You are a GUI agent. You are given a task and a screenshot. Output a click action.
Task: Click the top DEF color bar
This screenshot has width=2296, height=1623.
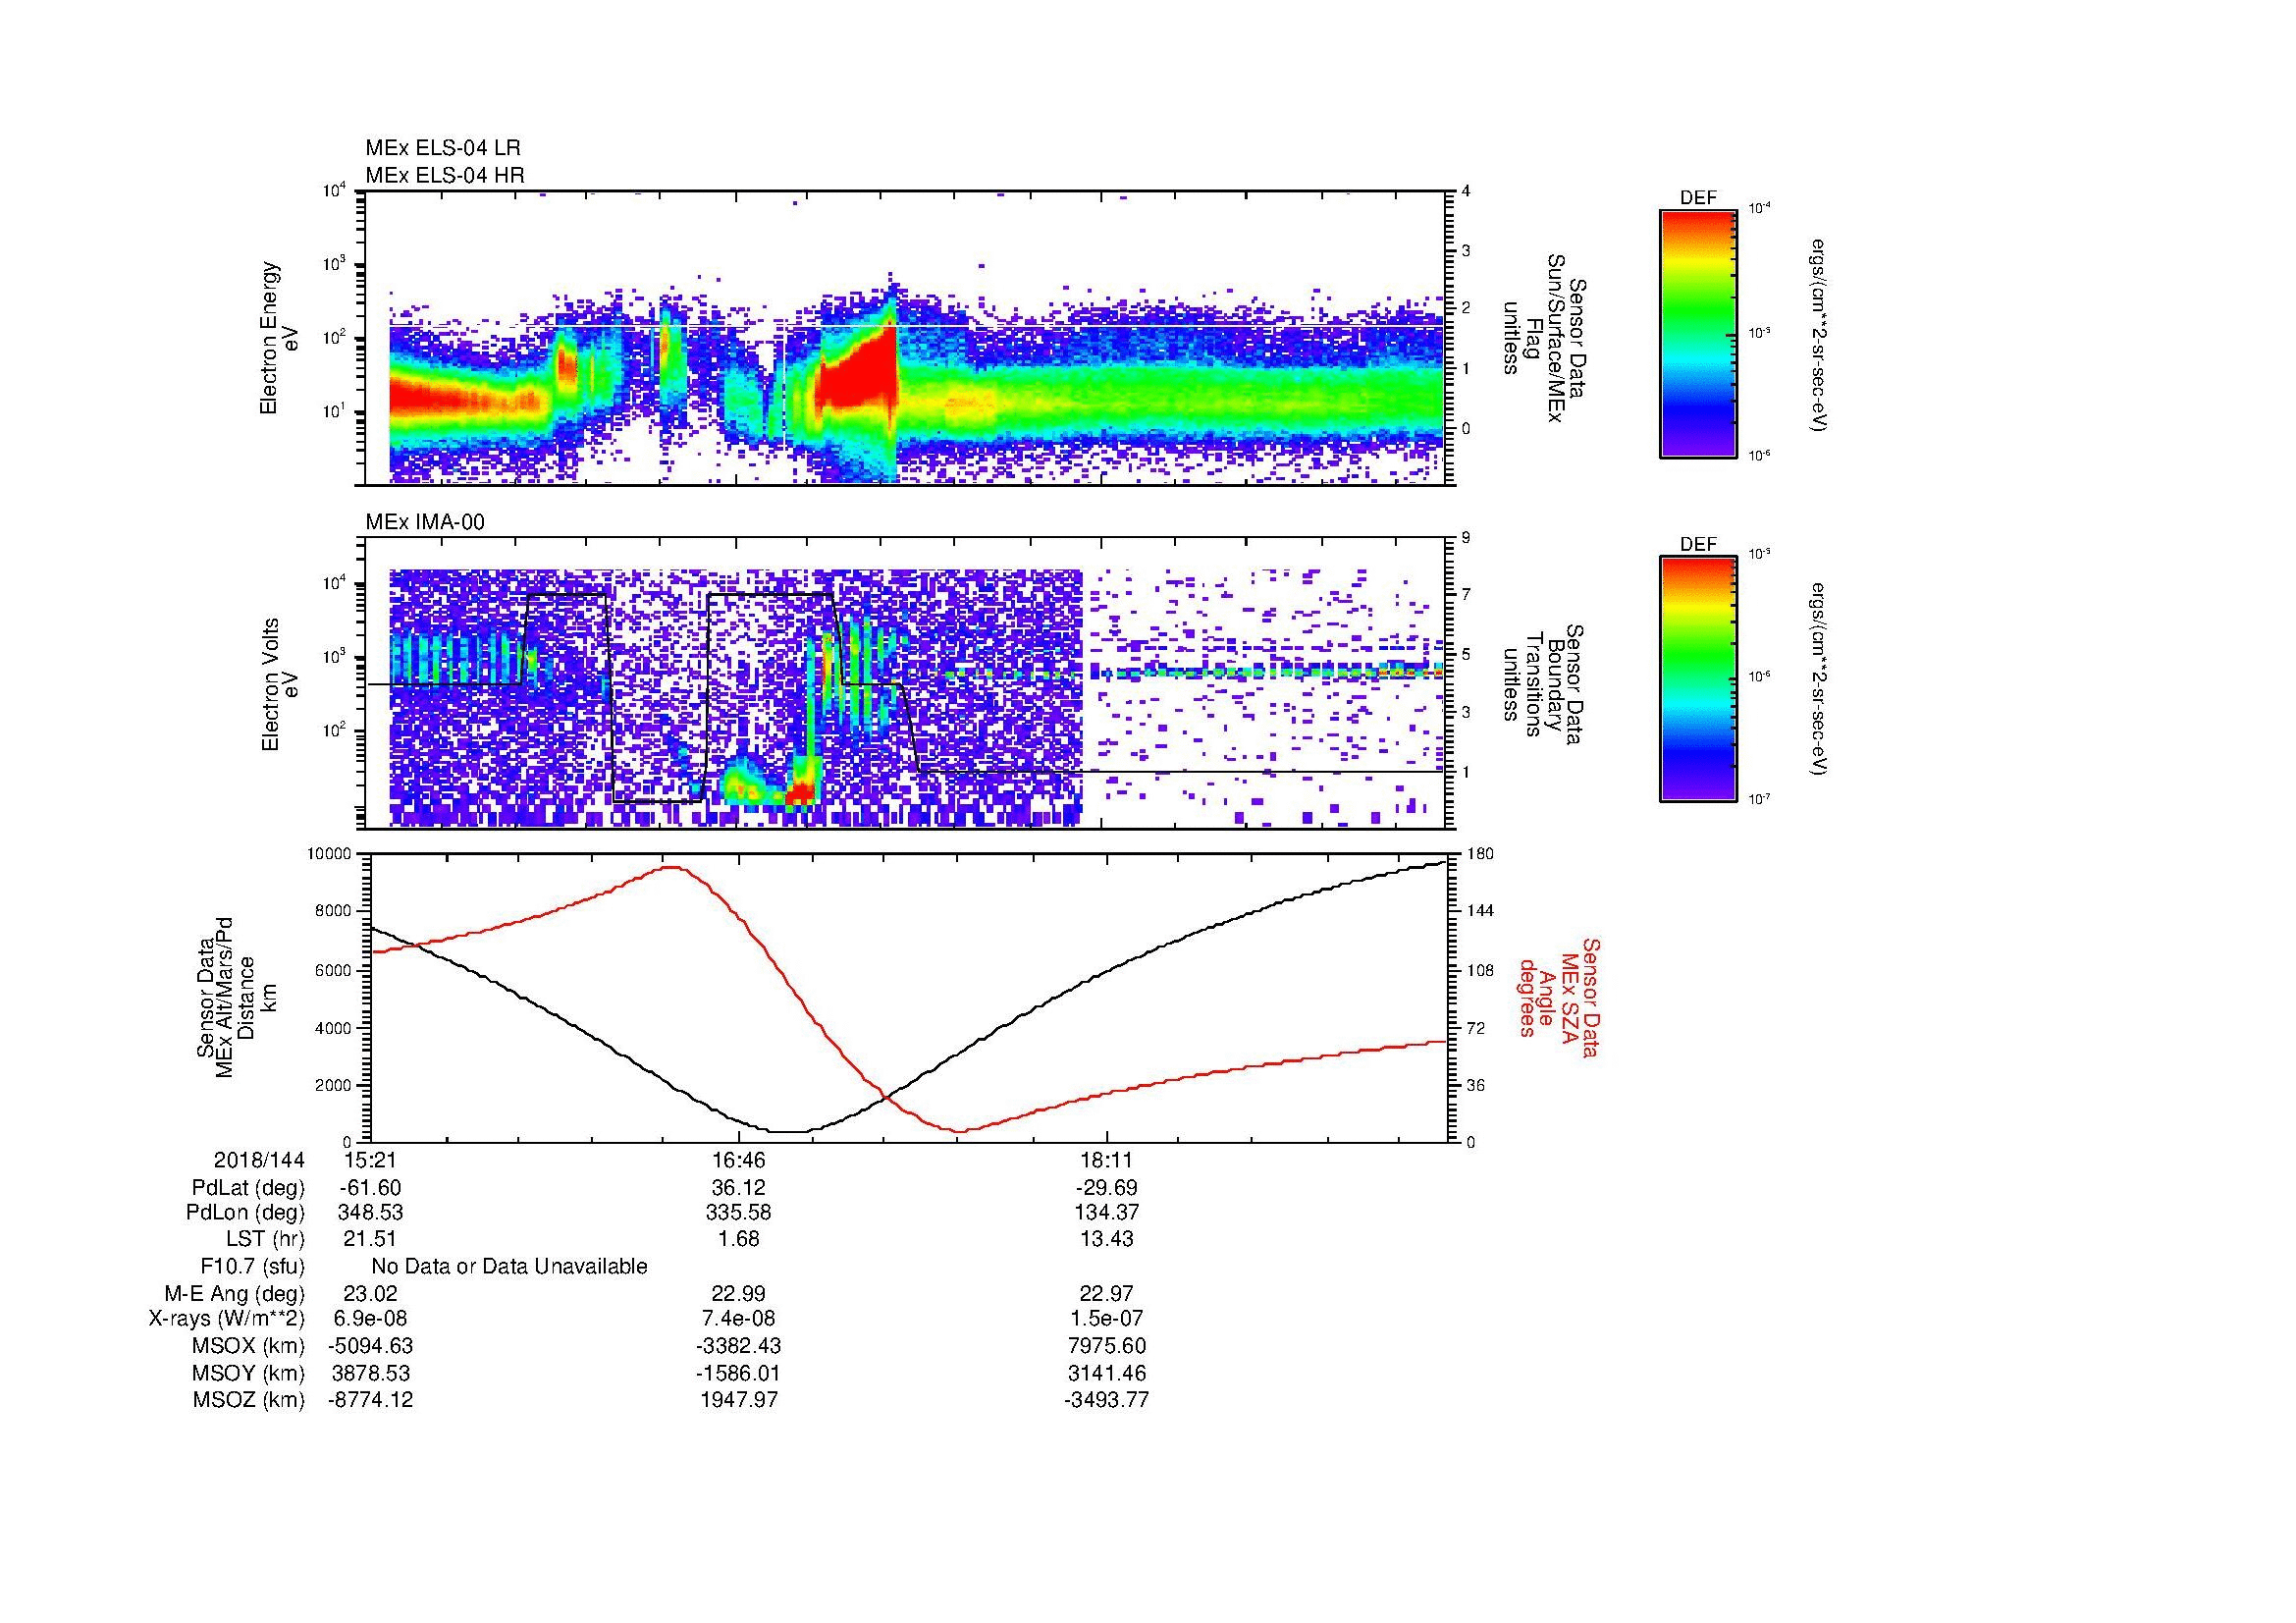pyautogui.click(x=1698, y=333)
